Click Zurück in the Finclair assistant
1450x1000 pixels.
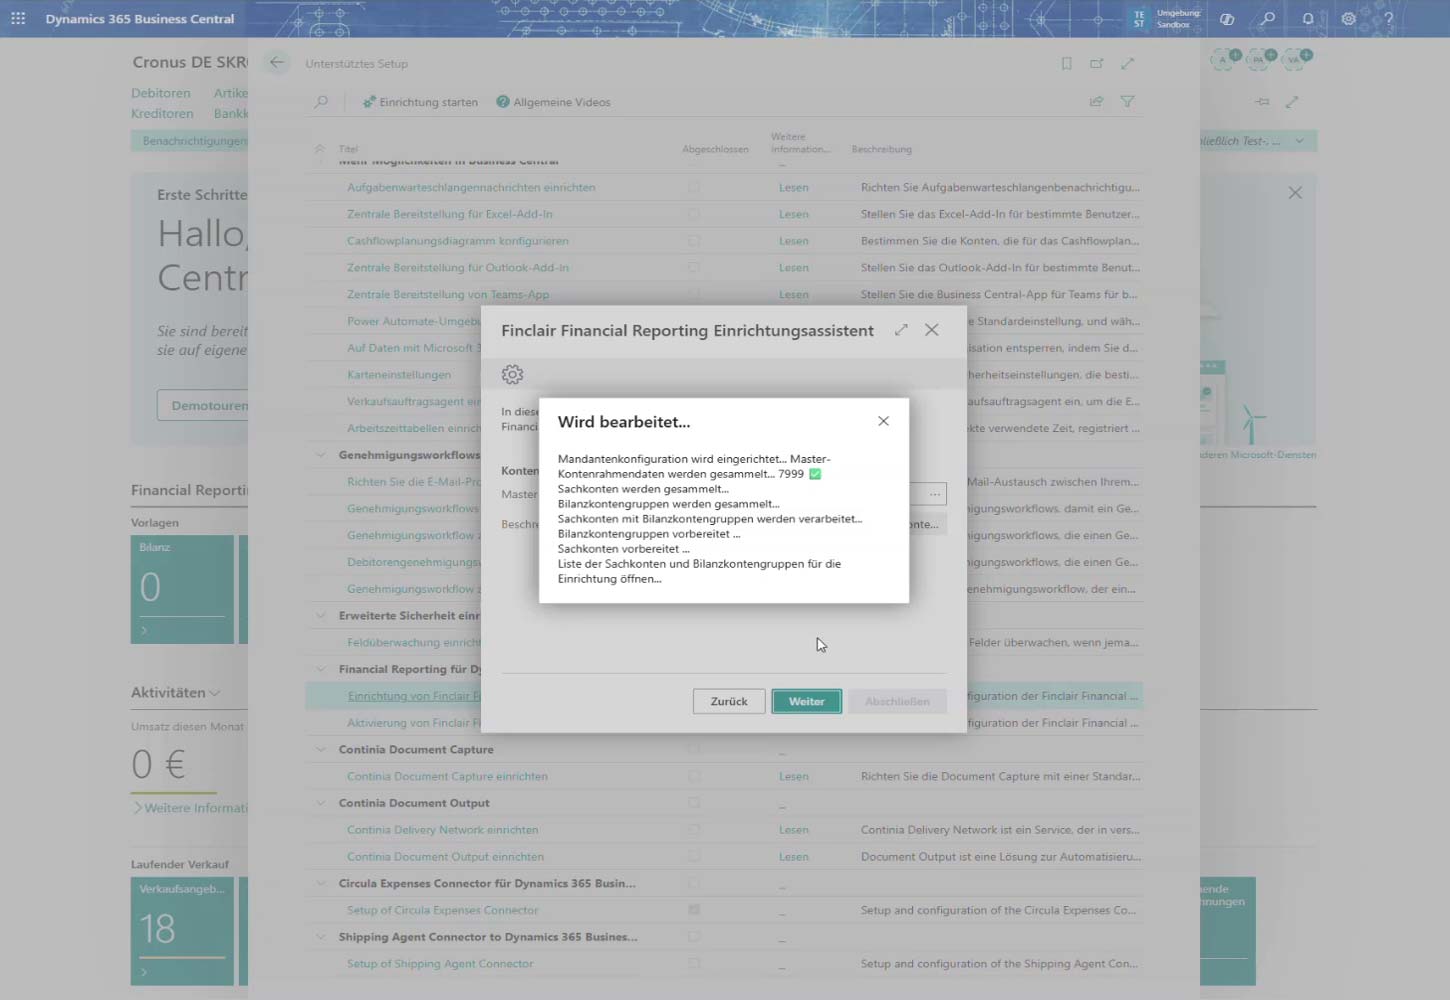729,701
